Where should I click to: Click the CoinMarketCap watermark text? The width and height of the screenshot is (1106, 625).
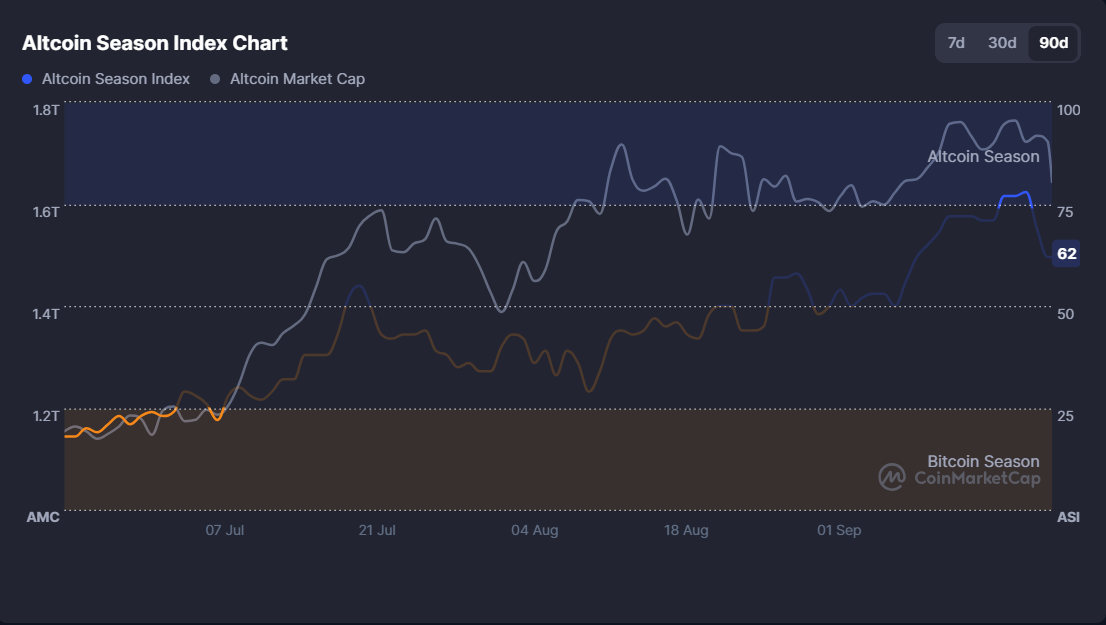click(976, 477)
